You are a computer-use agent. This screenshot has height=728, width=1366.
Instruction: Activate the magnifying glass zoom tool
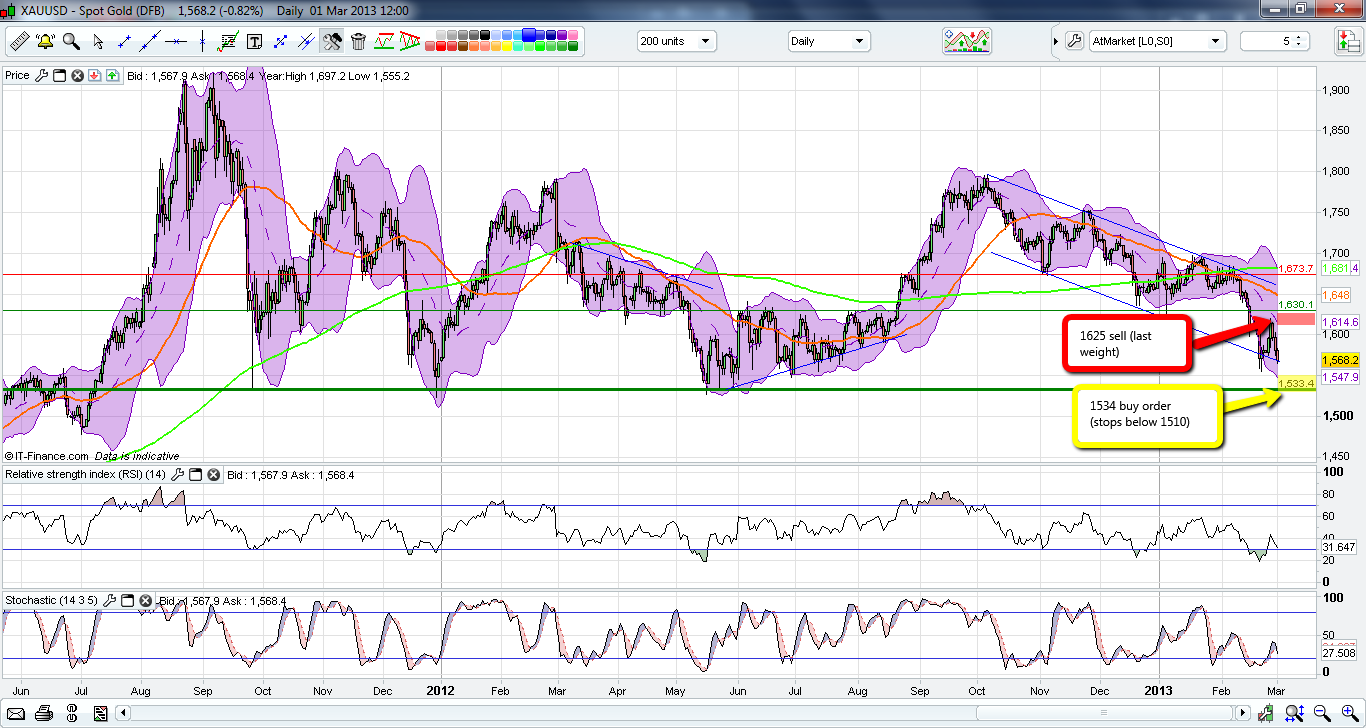[x=71, y=41]
